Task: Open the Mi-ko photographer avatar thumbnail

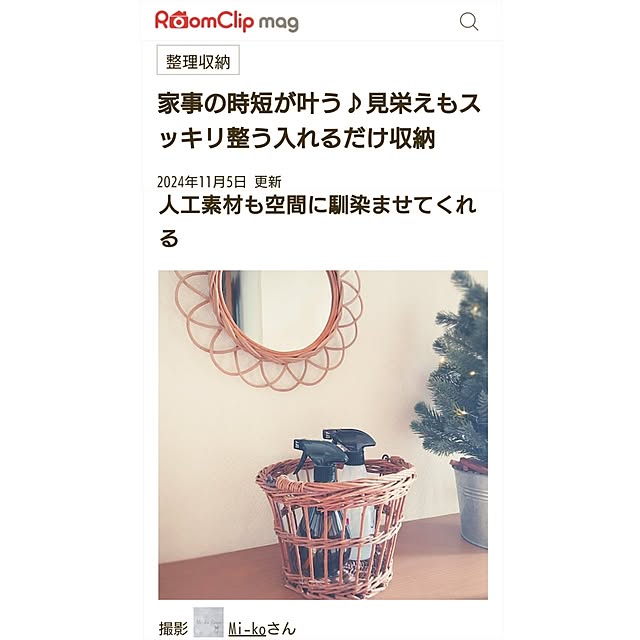Action: [208, 623]
